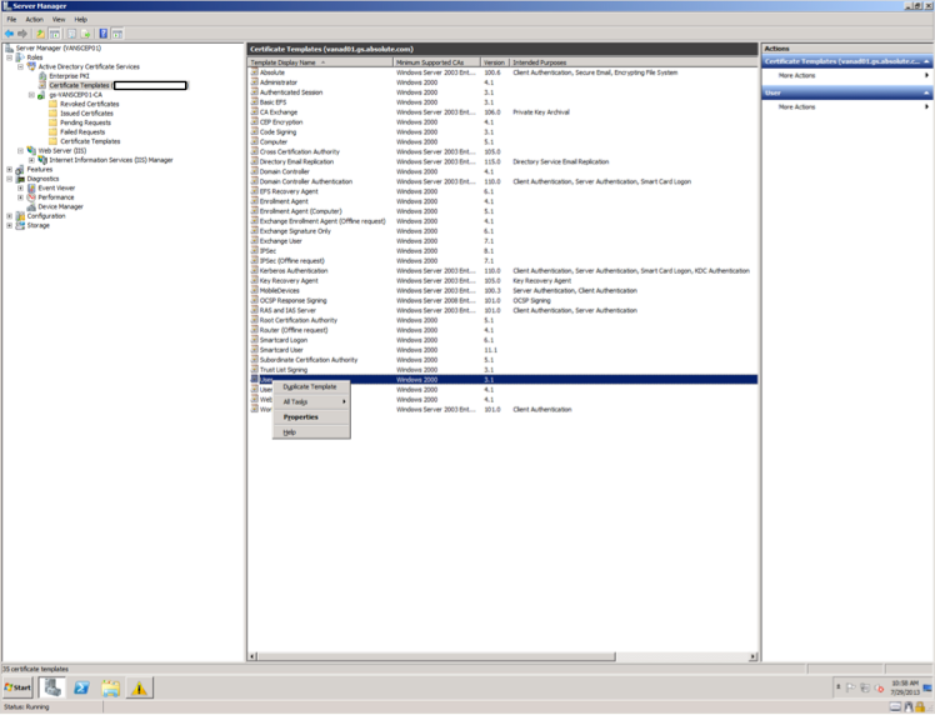Viewport: 935px width, 715px height.
Task: Click the Start button
Action: [x=18, y=688]
